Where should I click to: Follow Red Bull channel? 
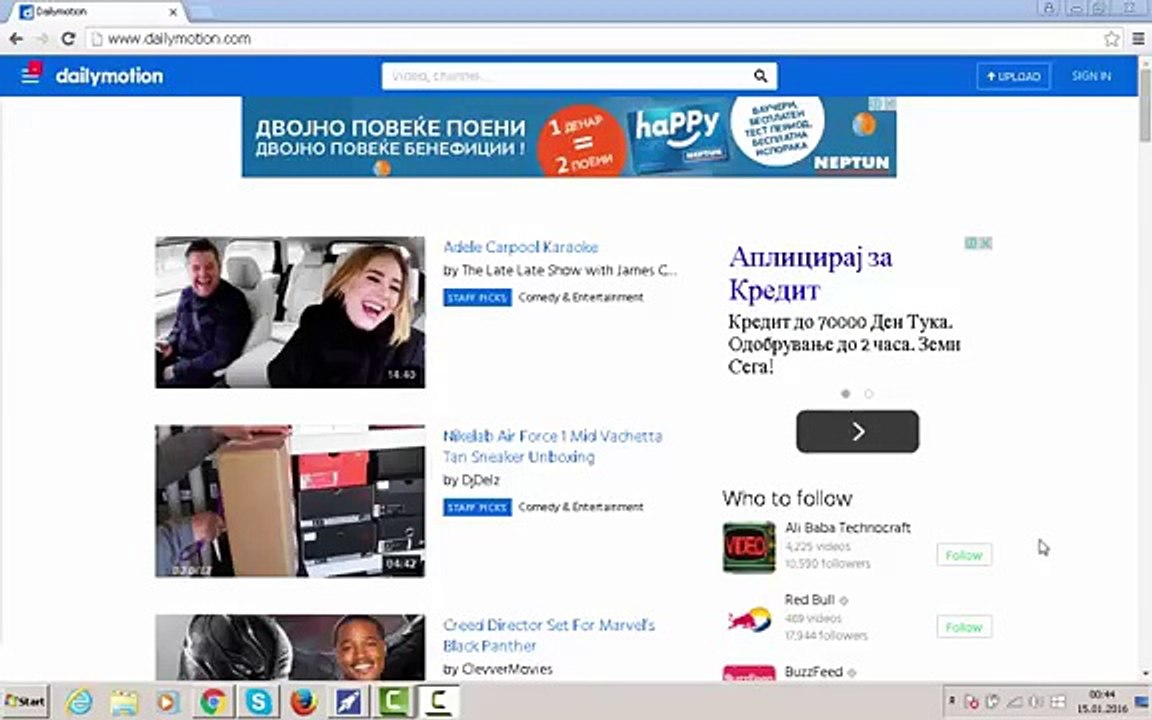[x=964, y=627]
